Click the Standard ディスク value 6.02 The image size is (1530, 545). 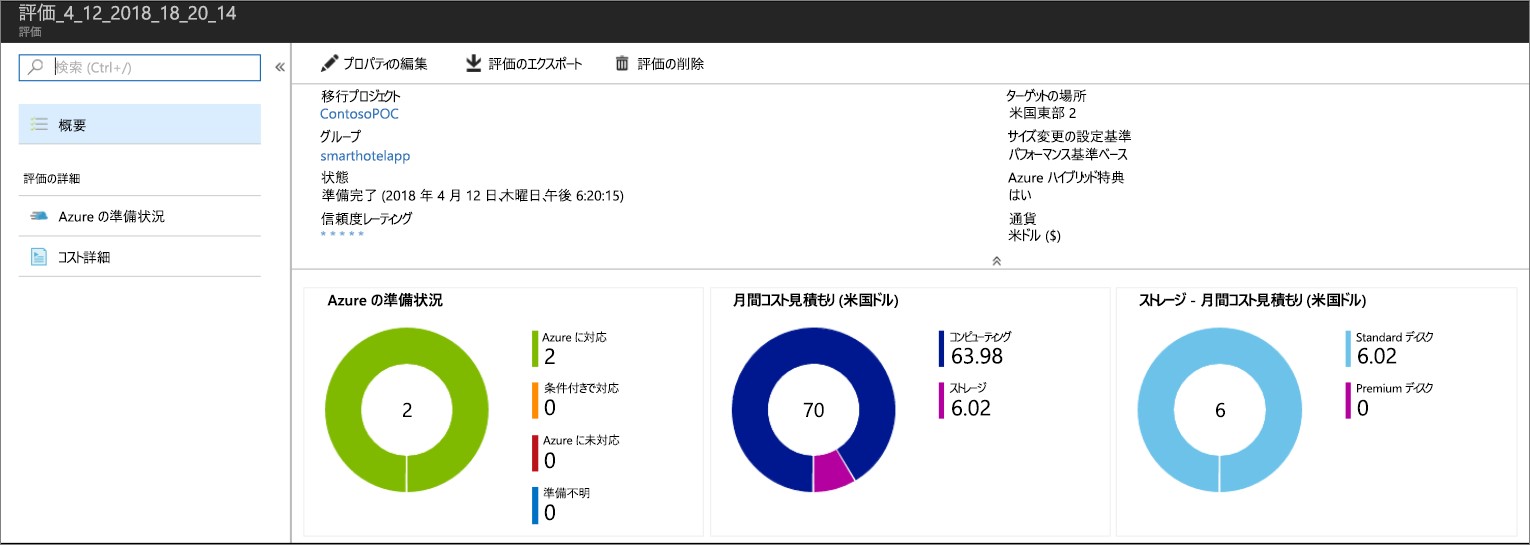click(x=1377, y=356)
